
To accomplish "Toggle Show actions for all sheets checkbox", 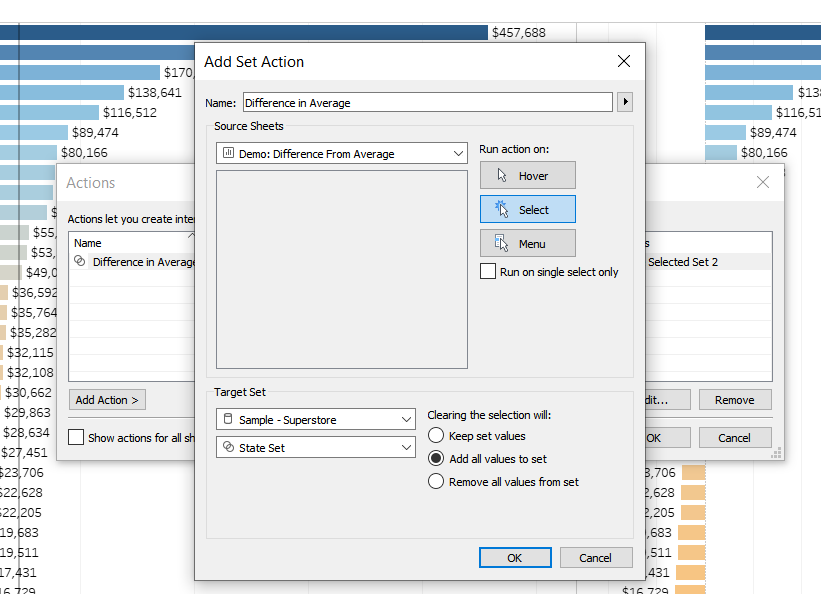I will click(76, 438).
